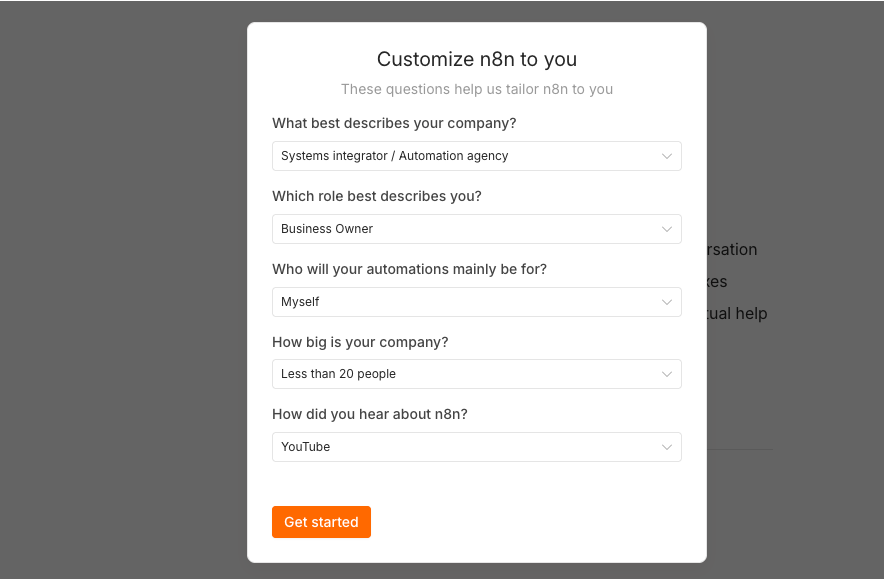884x580 pixels.
Task: Click the 'What best describes your company?' label
Action: 394,123
